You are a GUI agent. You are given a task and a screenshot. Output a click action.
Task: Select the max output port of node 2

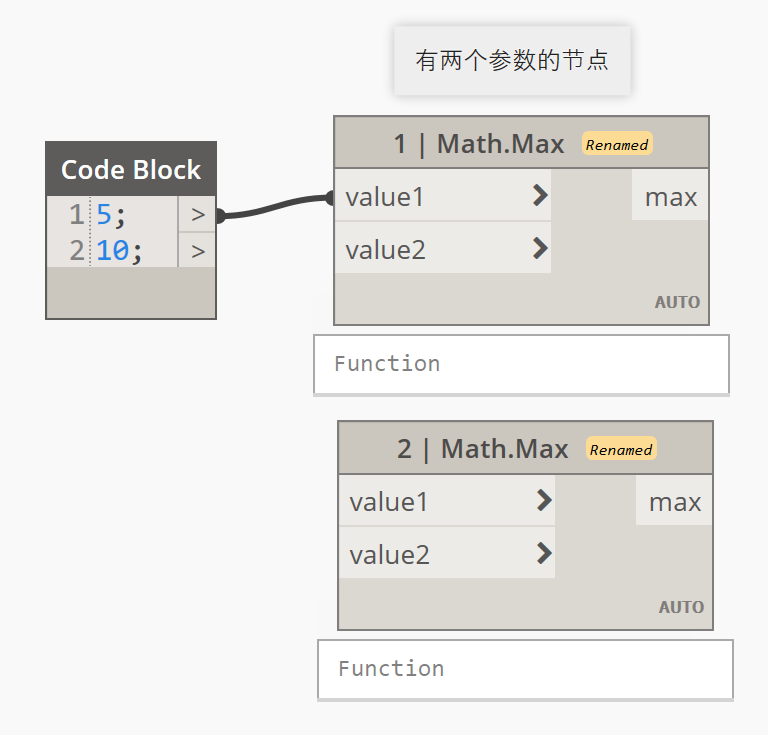[x=674, y=502]
